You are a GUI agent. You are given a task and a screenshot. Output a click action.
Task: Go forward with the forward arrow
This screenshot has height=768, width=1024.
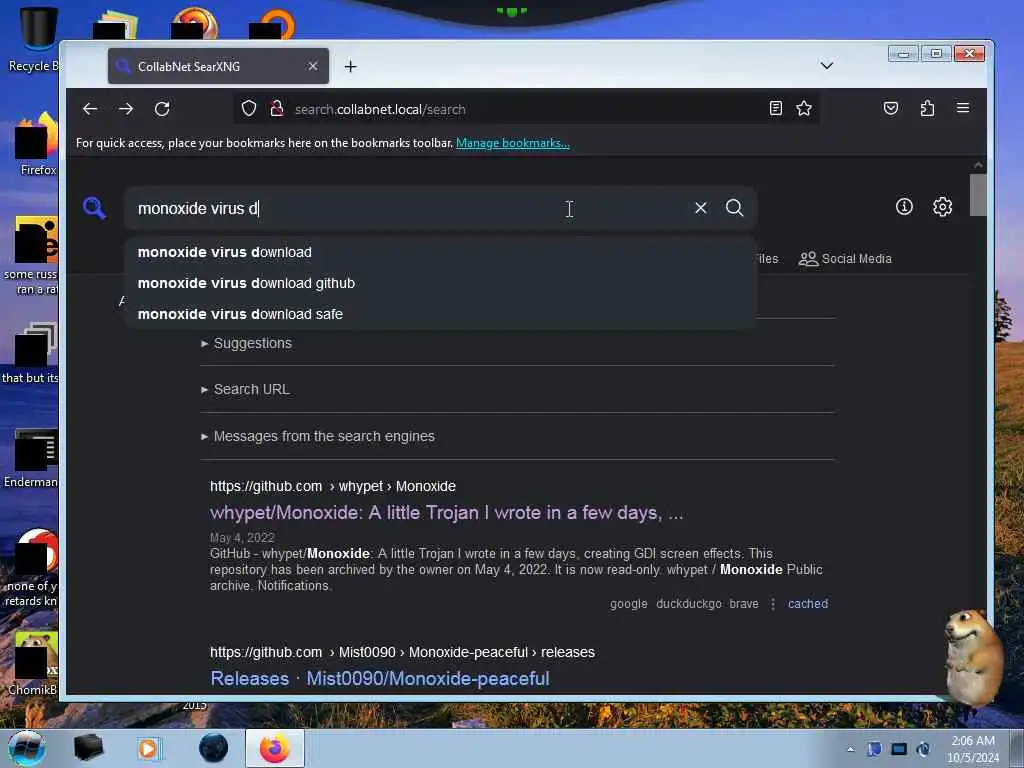(126, 109)
